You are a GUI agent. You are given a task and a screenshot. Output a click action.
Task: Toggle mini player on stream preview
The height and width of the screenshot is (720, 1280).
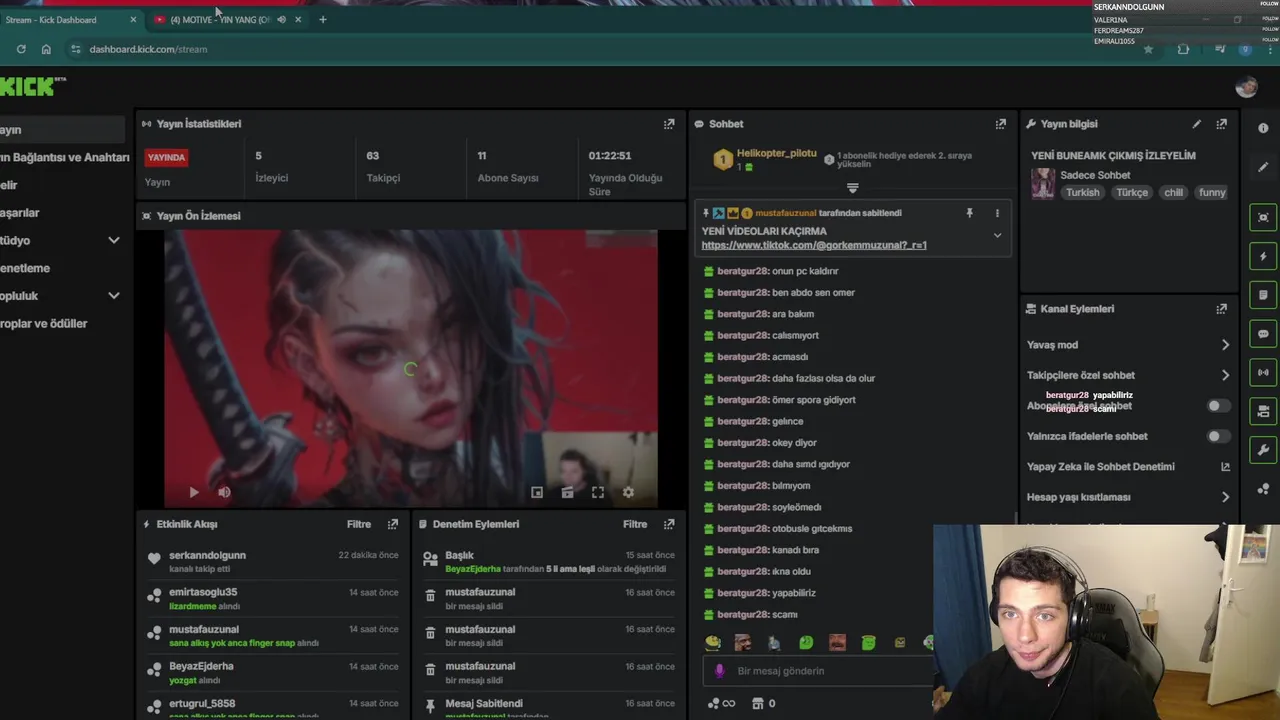tap(537, 492)
